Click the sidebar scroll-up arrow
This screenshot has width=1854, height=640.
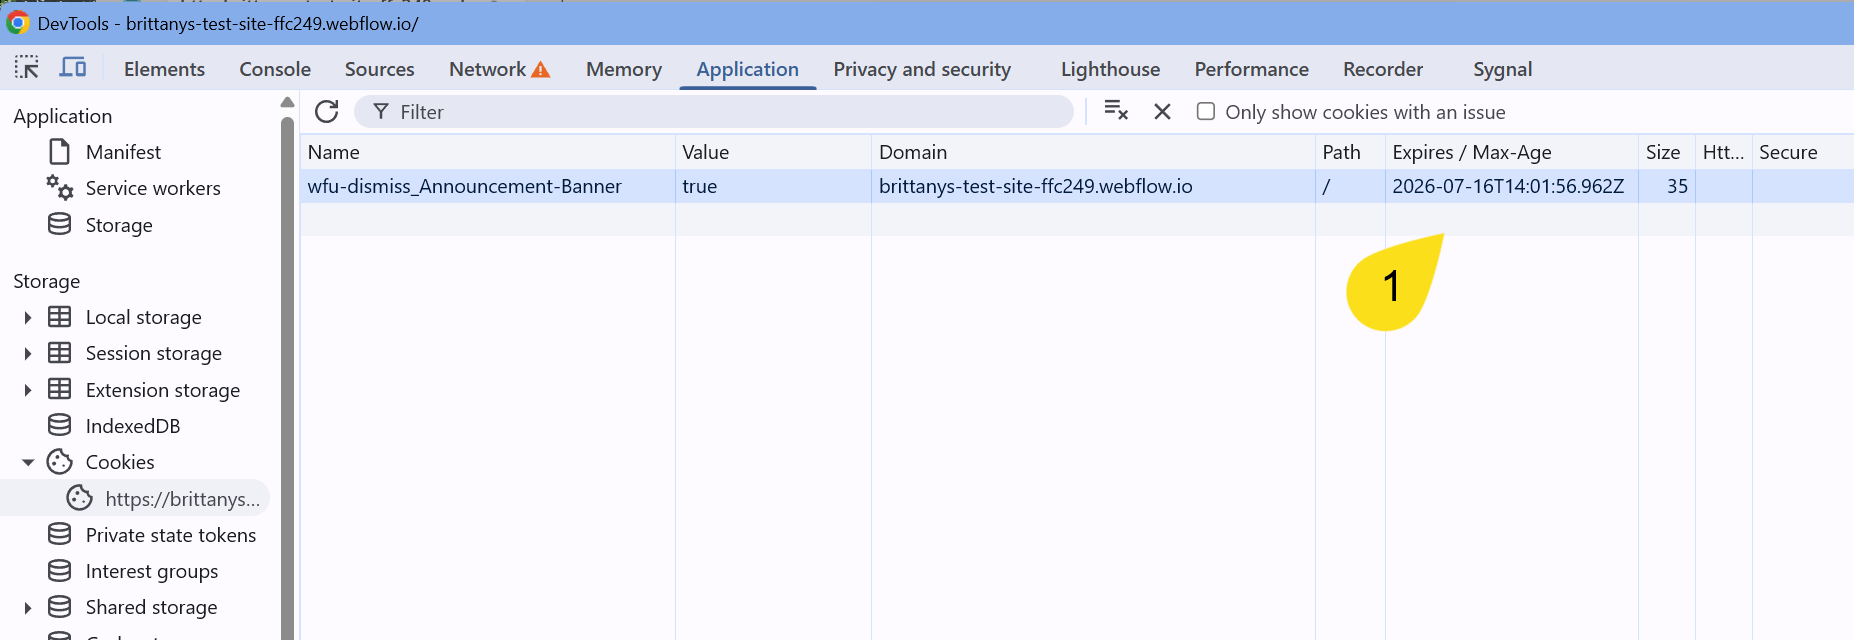coord(288,102)
